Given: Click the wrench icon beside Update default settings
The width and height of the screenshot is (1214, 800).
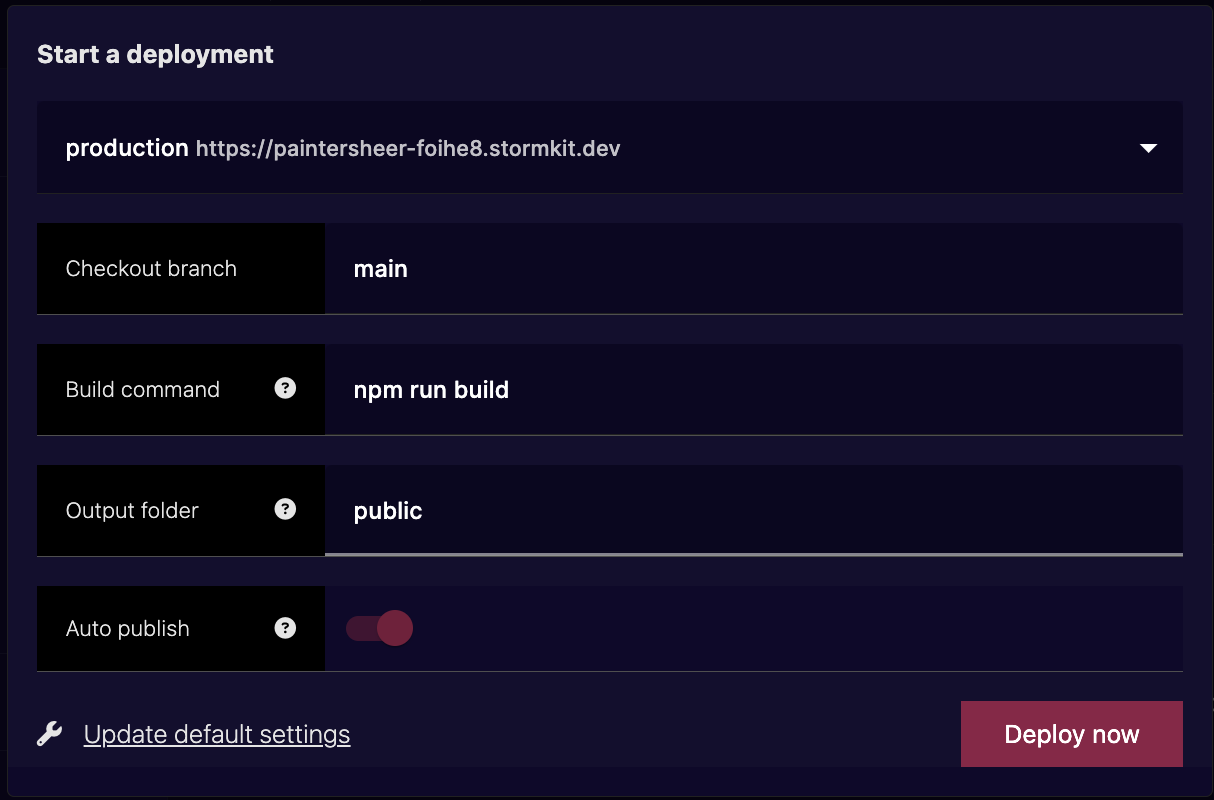Looking at the screenshot, I should [x=50, y=733].
